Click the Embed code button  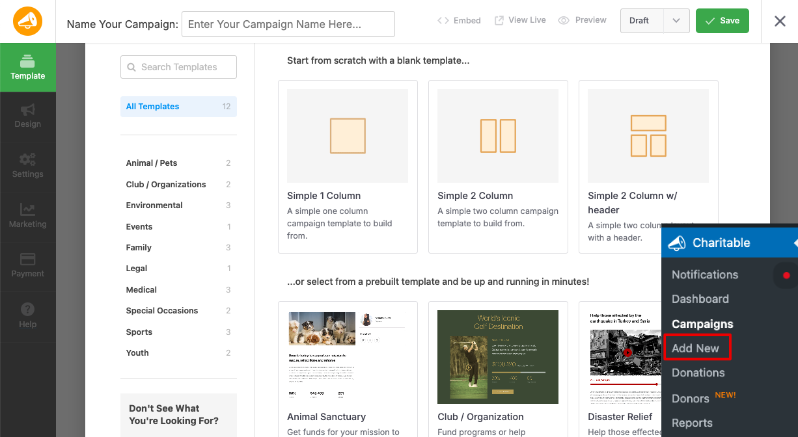(x=459, y=20)
